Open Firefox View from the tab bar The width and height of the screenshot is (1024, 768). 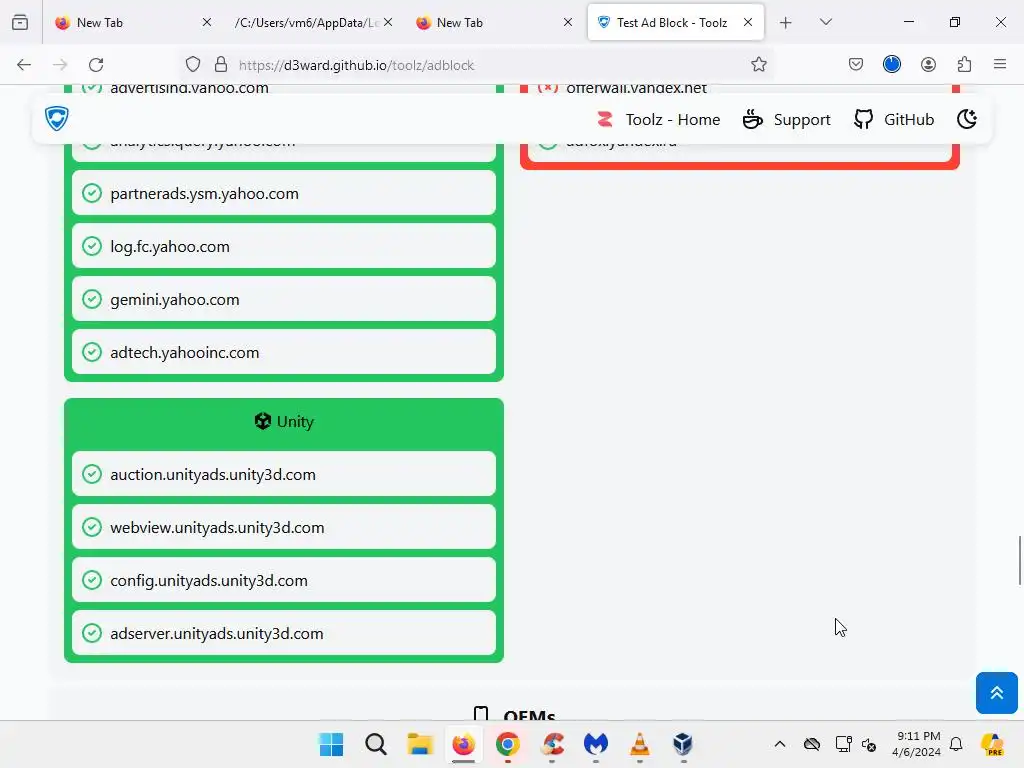pos(20,22)
